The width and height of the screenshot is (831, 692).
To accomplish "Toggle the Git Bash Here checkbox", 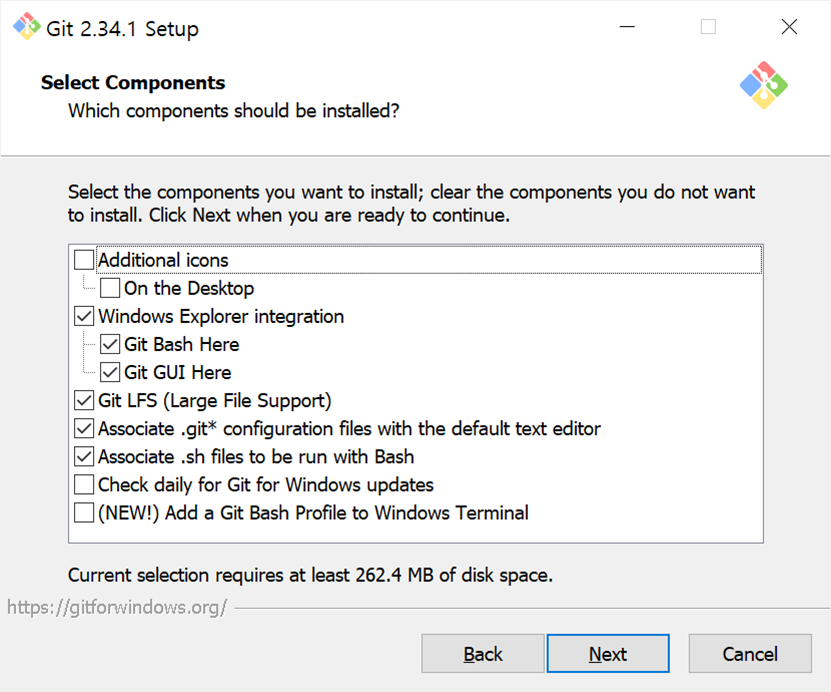I will click(110, 344).
